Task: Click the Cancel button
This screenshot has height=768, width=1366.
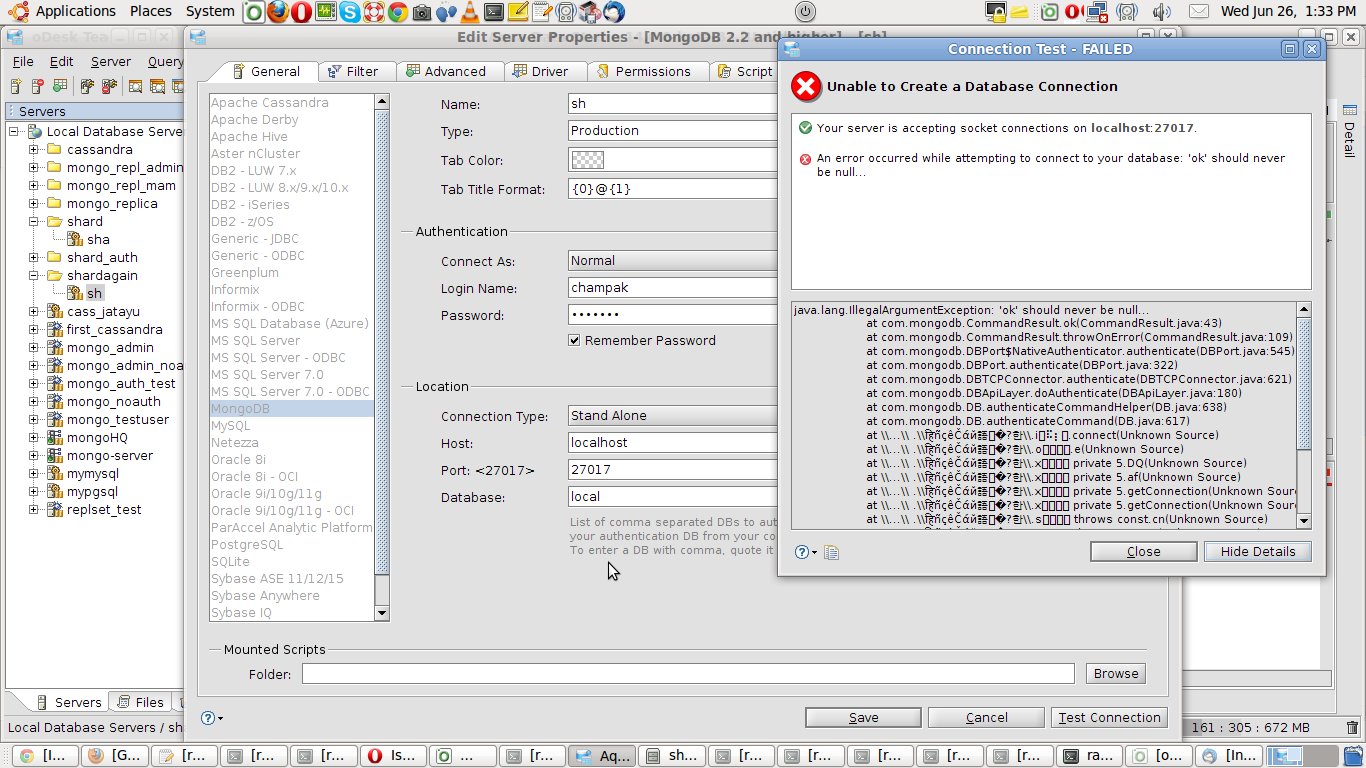Action: click(x=986, y=717)
